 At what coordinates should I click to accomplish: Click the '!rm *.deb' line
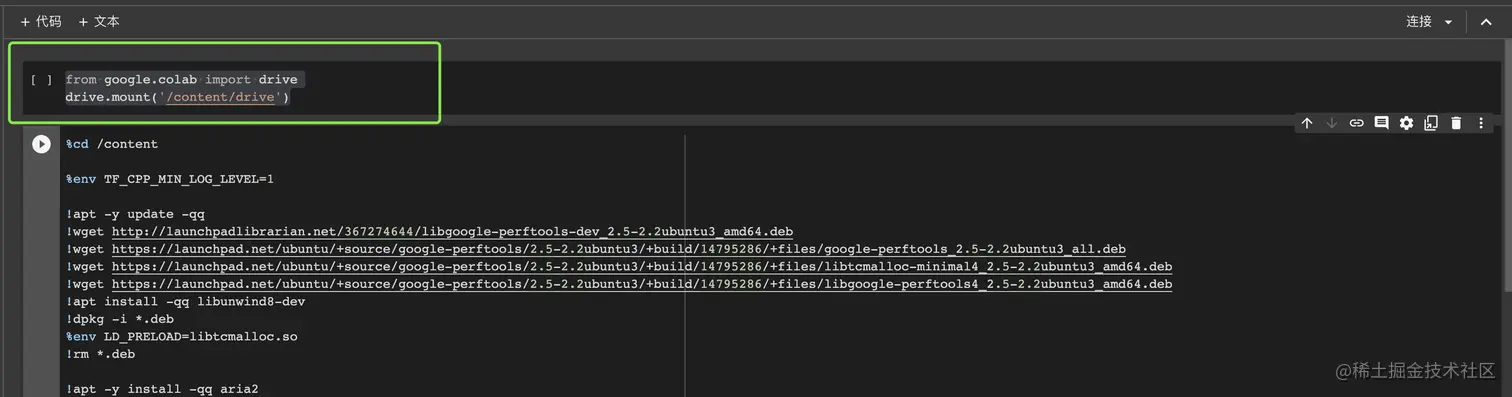[101, 354]
